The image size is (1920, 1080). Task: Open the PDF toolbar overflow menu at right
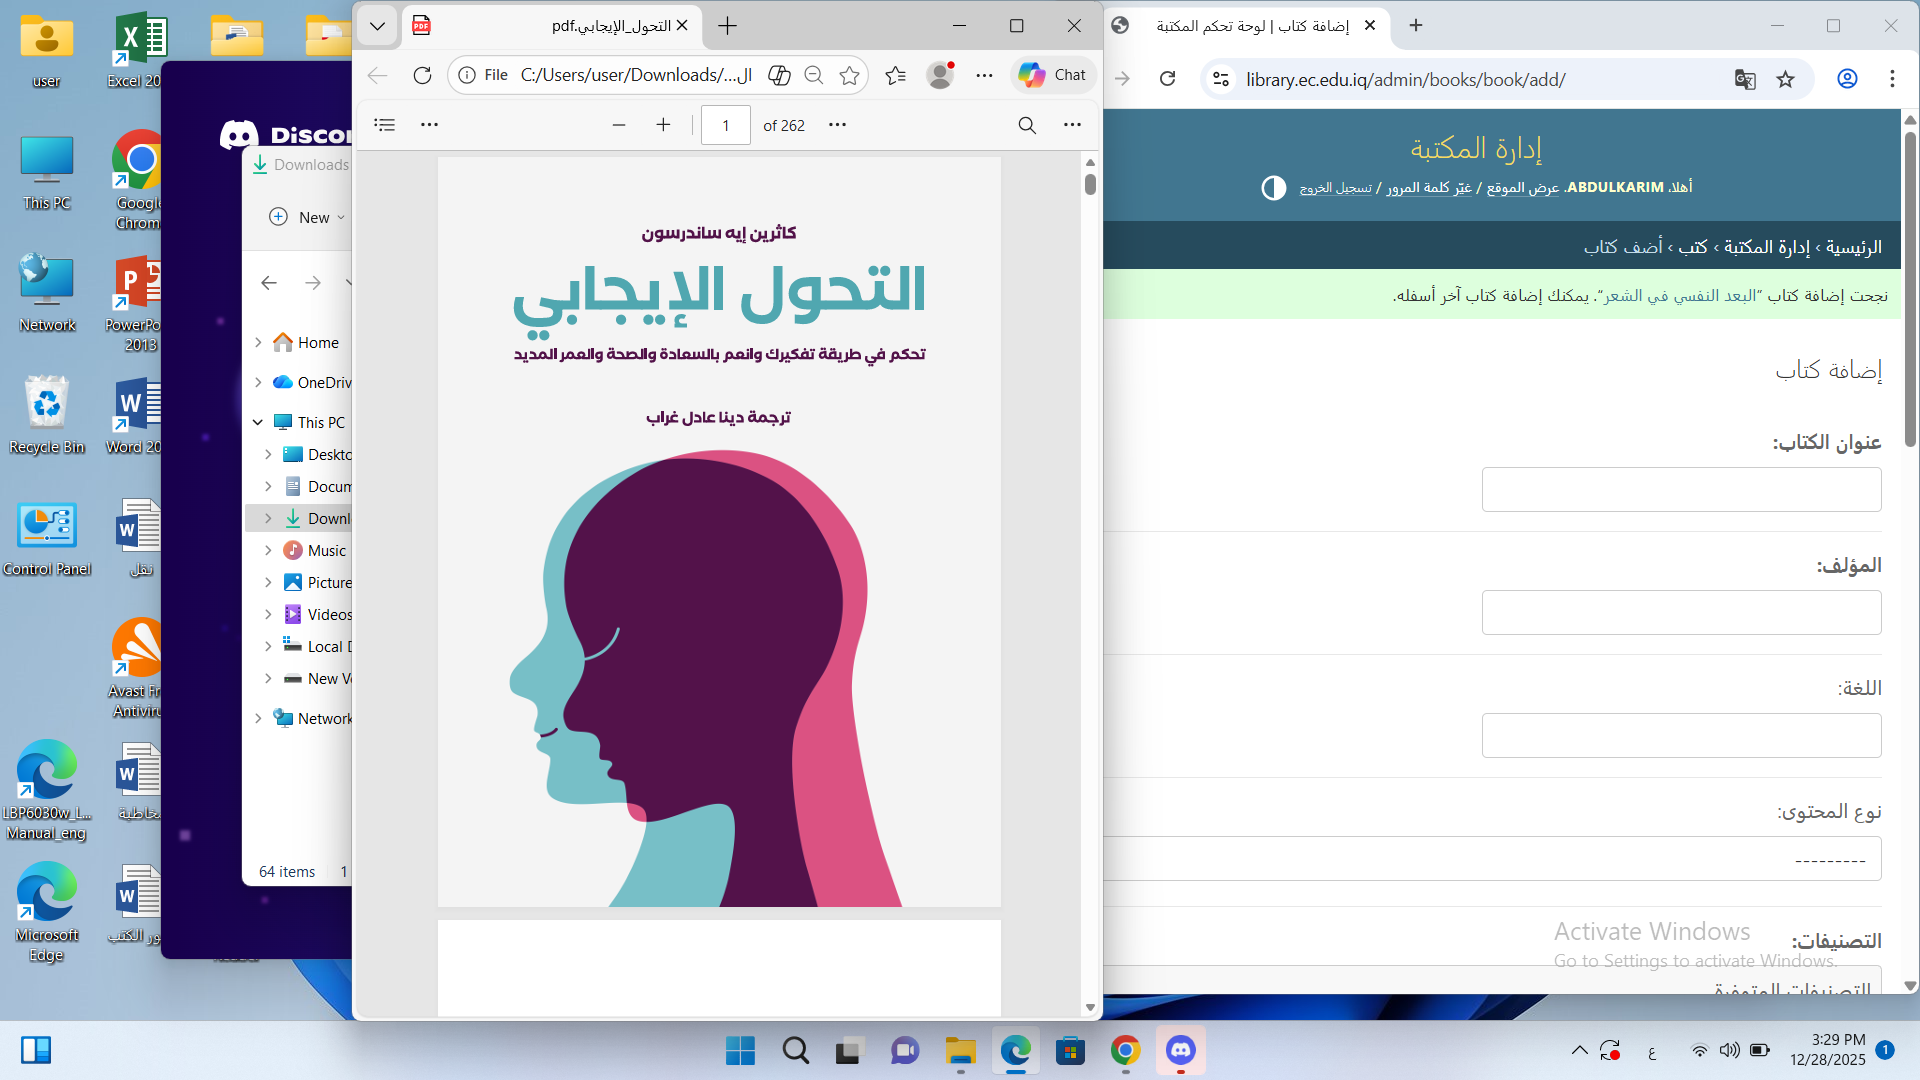(x=1072, y=125)
